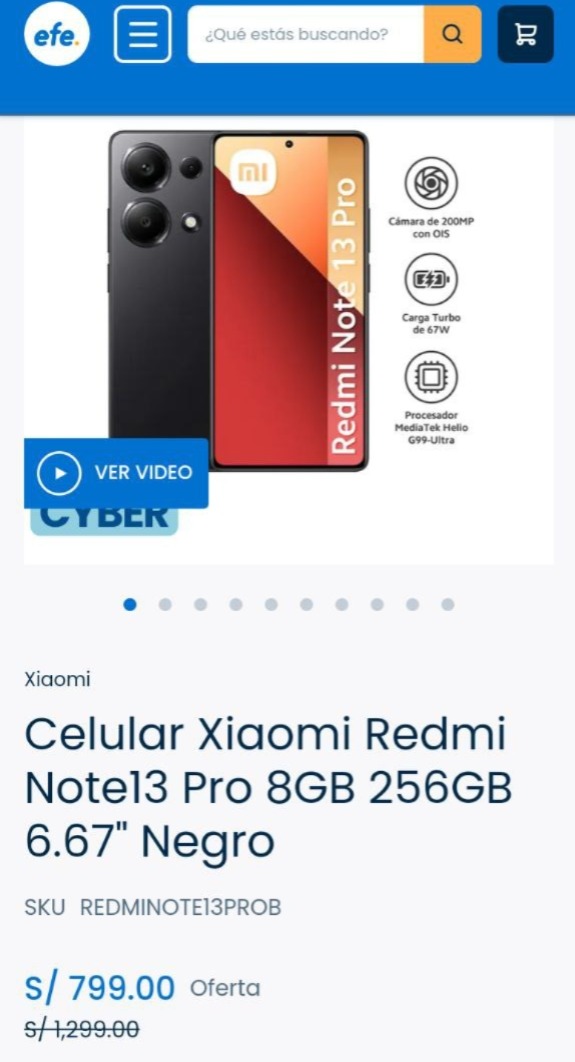Viewport: 575px width, 1062px height.
Task: Click the Carga Turbo 67W battery icon
Action: coord(431,279)
